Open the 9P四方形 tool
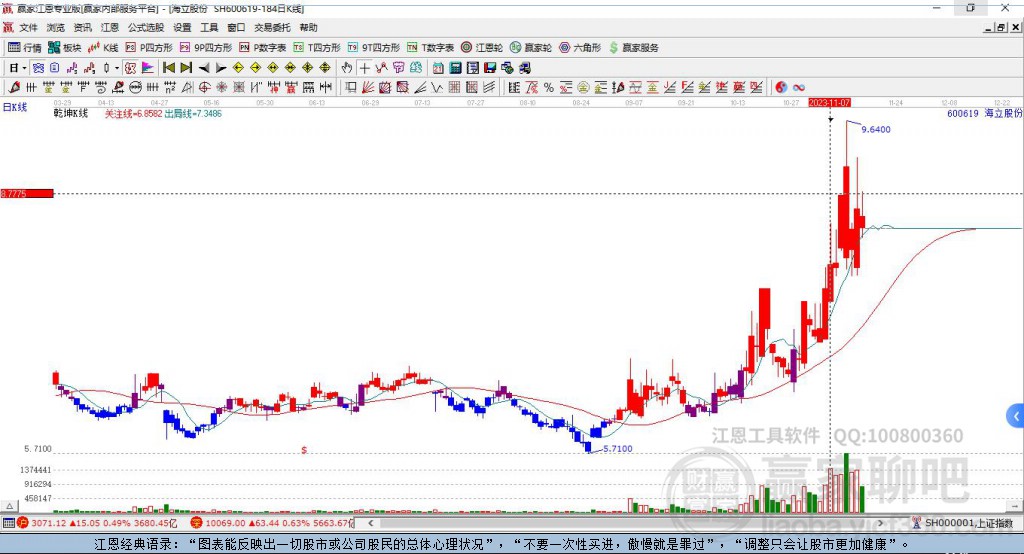Screen dimensions: 1024x554 (x=206, y=48)
